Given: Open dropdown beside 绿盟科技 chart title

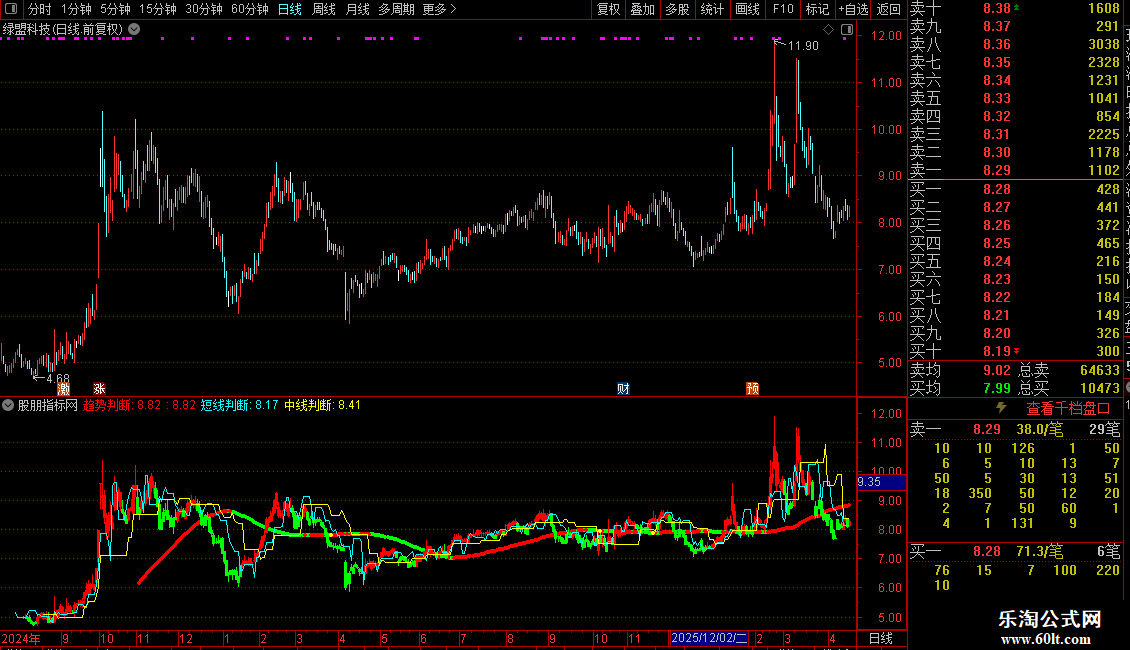Looking at the screenshot, I should pos(134,29).
